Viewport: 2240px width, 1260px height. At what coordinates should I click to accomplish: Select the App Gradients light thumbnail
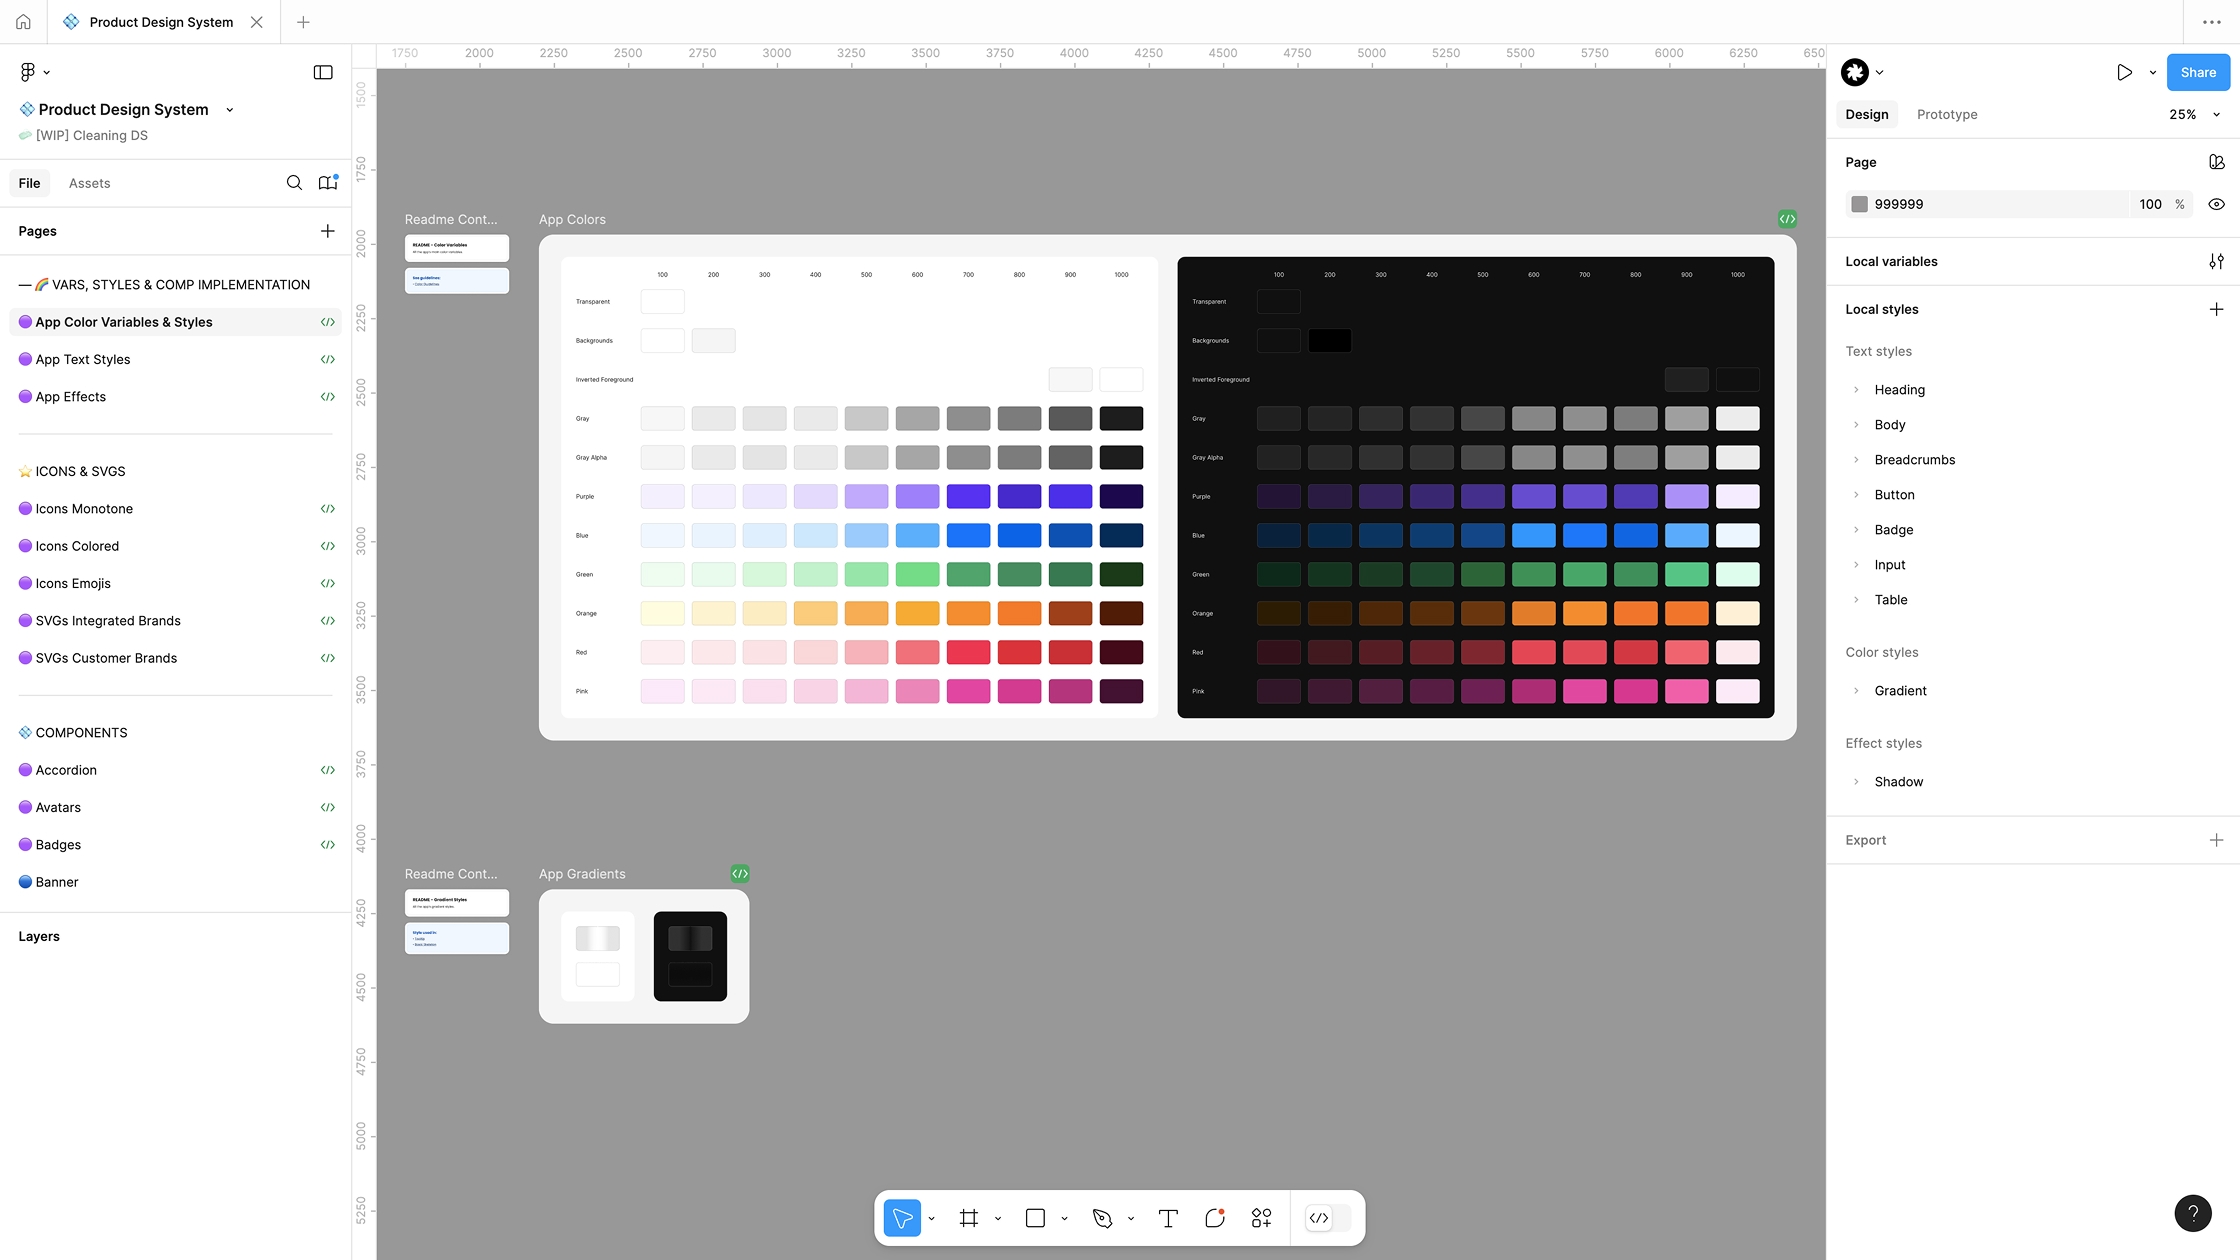tap(597, 956)
